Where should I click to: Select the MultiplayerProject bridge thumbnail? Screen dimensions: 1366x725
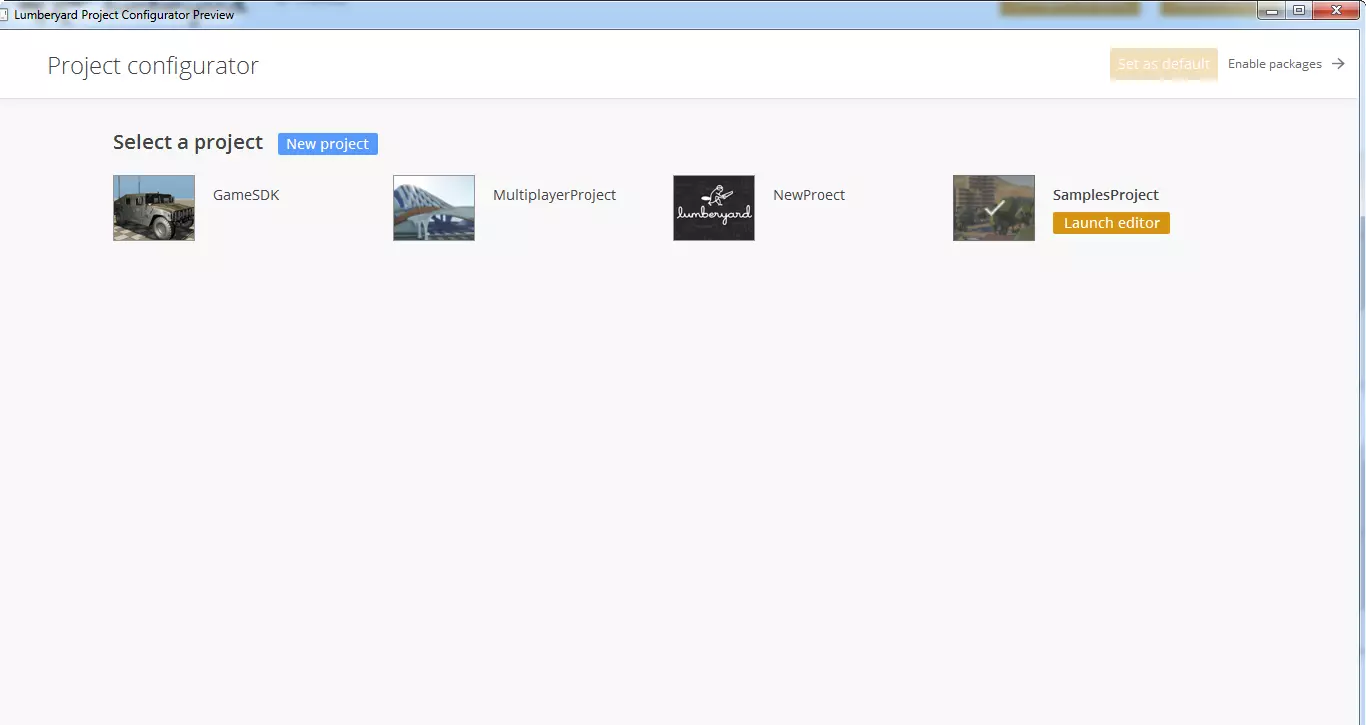click(x=433, y=208)
